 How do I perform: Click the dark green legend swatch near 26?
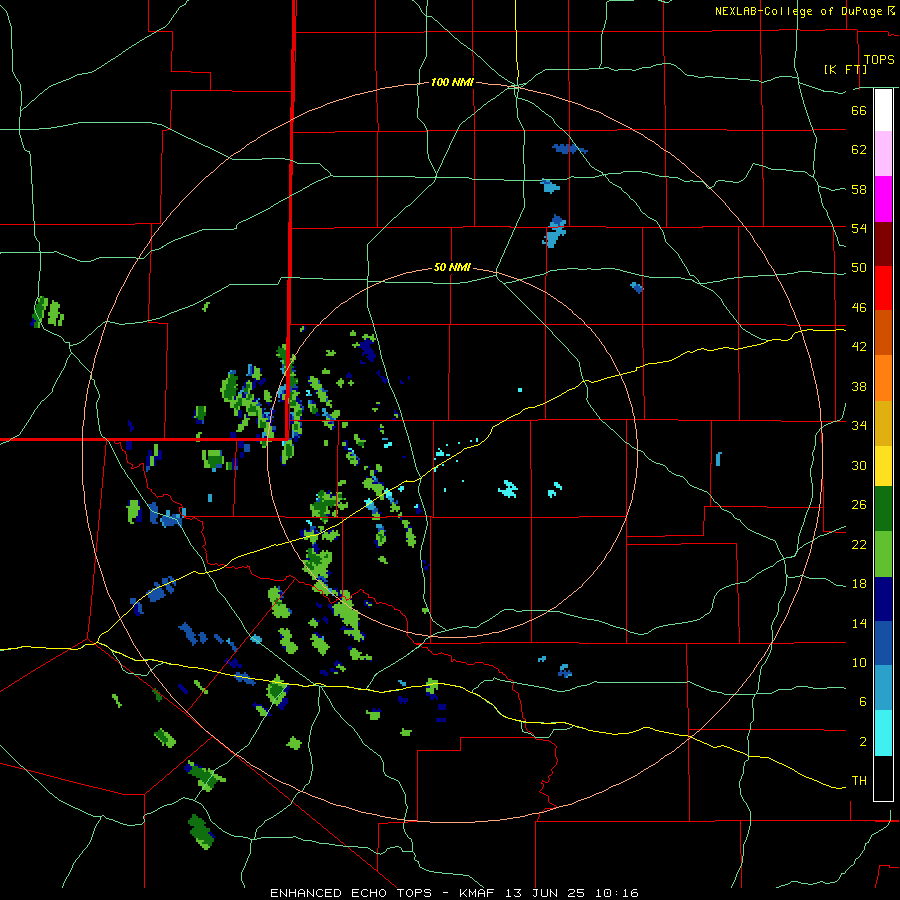(883, 509)
